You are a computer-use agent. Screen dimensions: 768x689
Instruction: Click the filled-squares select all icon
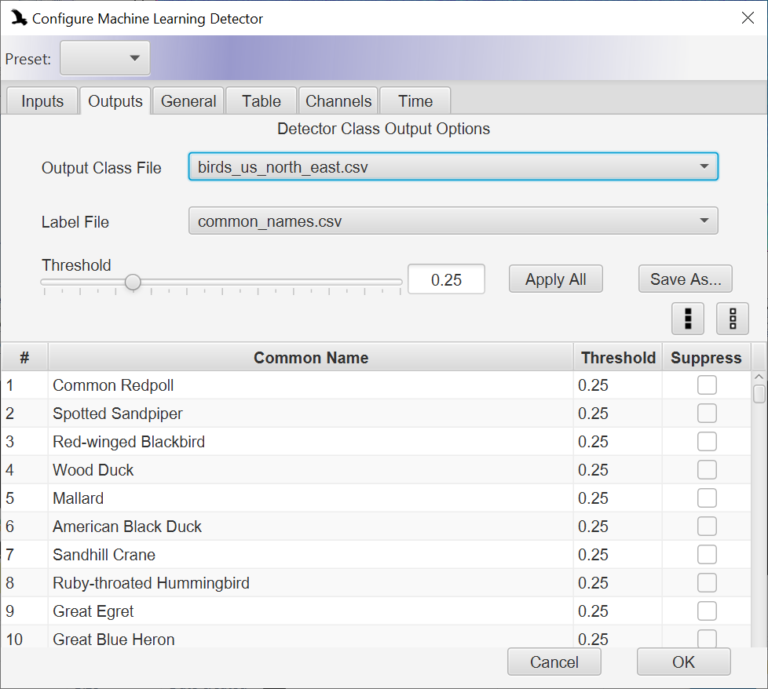pos(688,319)
